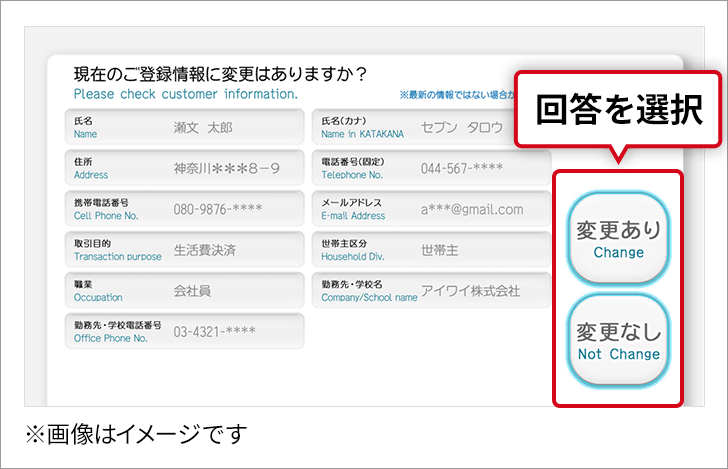The image size is (728, 469).
Task: Click the masked value 080-9876-****
Action: [x=217, y=210]
